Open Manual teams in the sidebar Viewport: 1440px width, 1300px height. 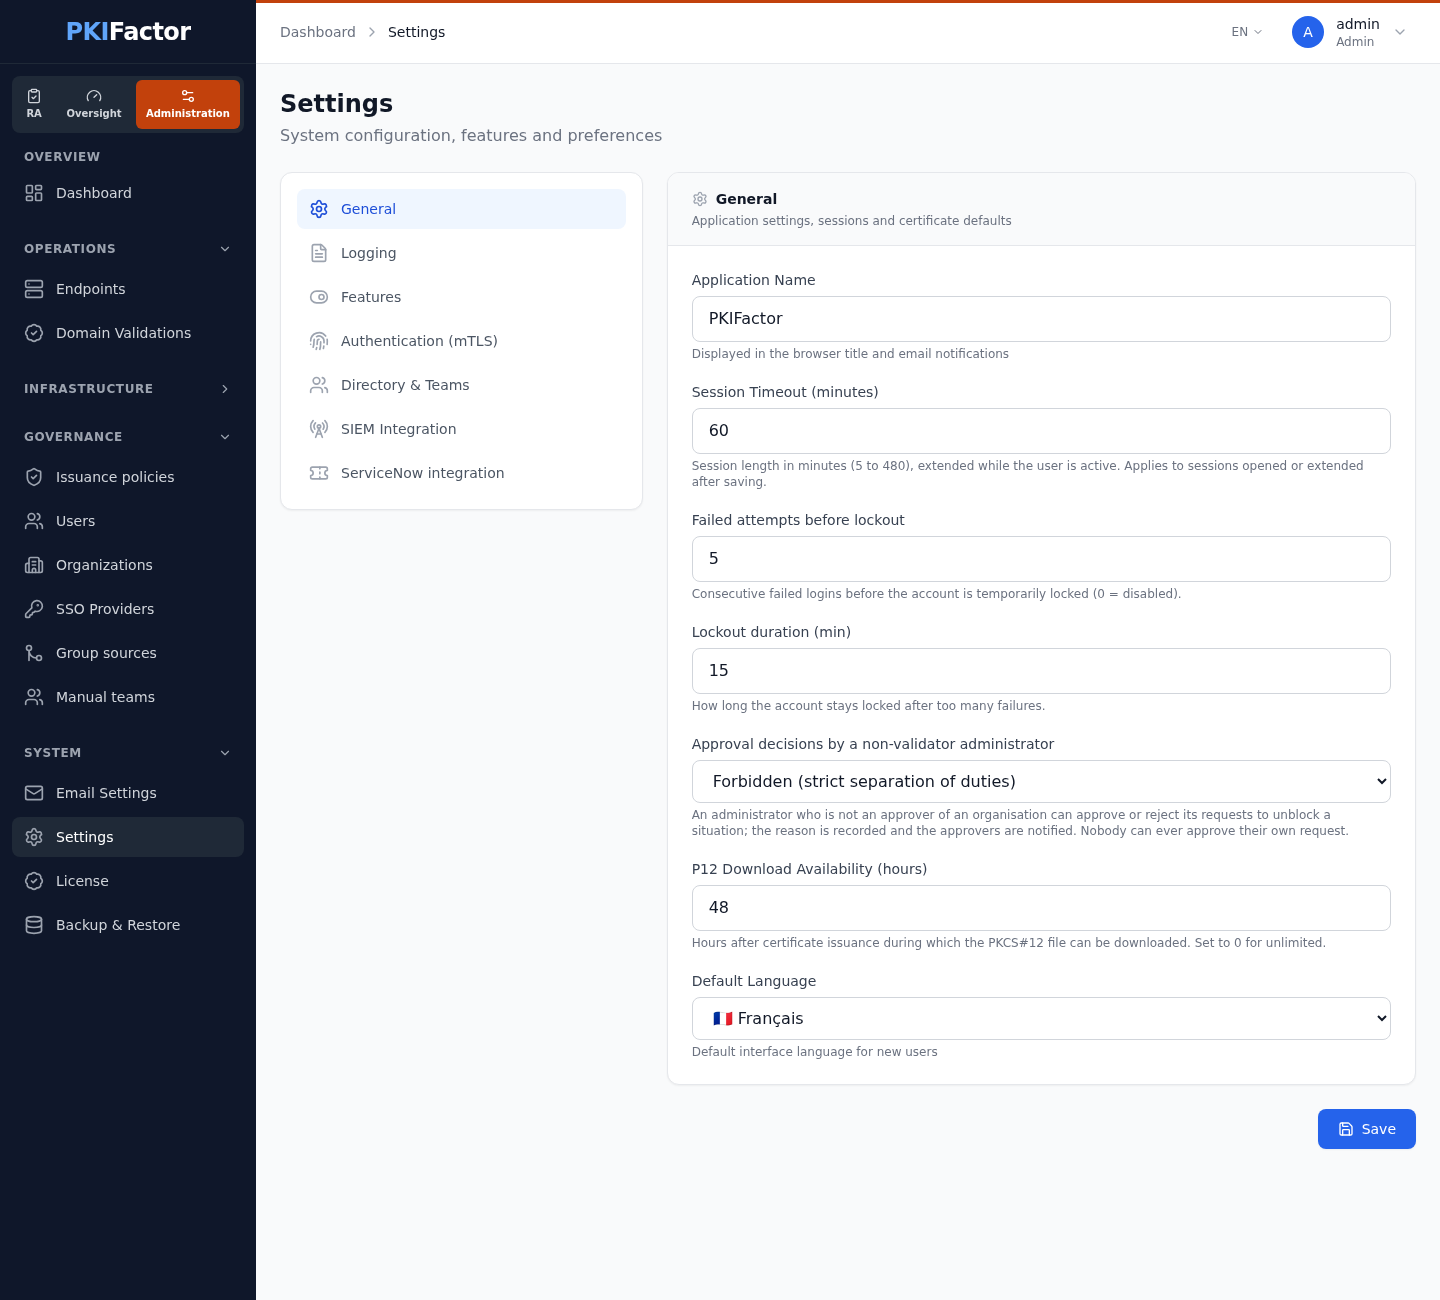(x=128, y=697)
